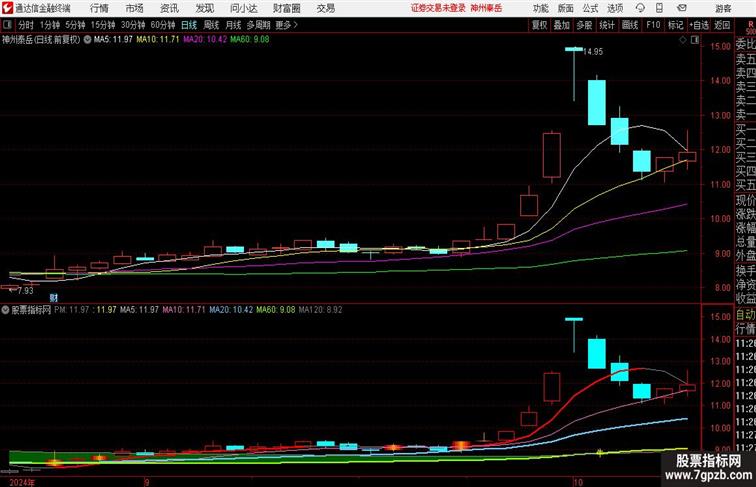Click the 神州泰岳(日线 前复权) chart title
Viewport: 756px width, 487px height.
(41, 40)
